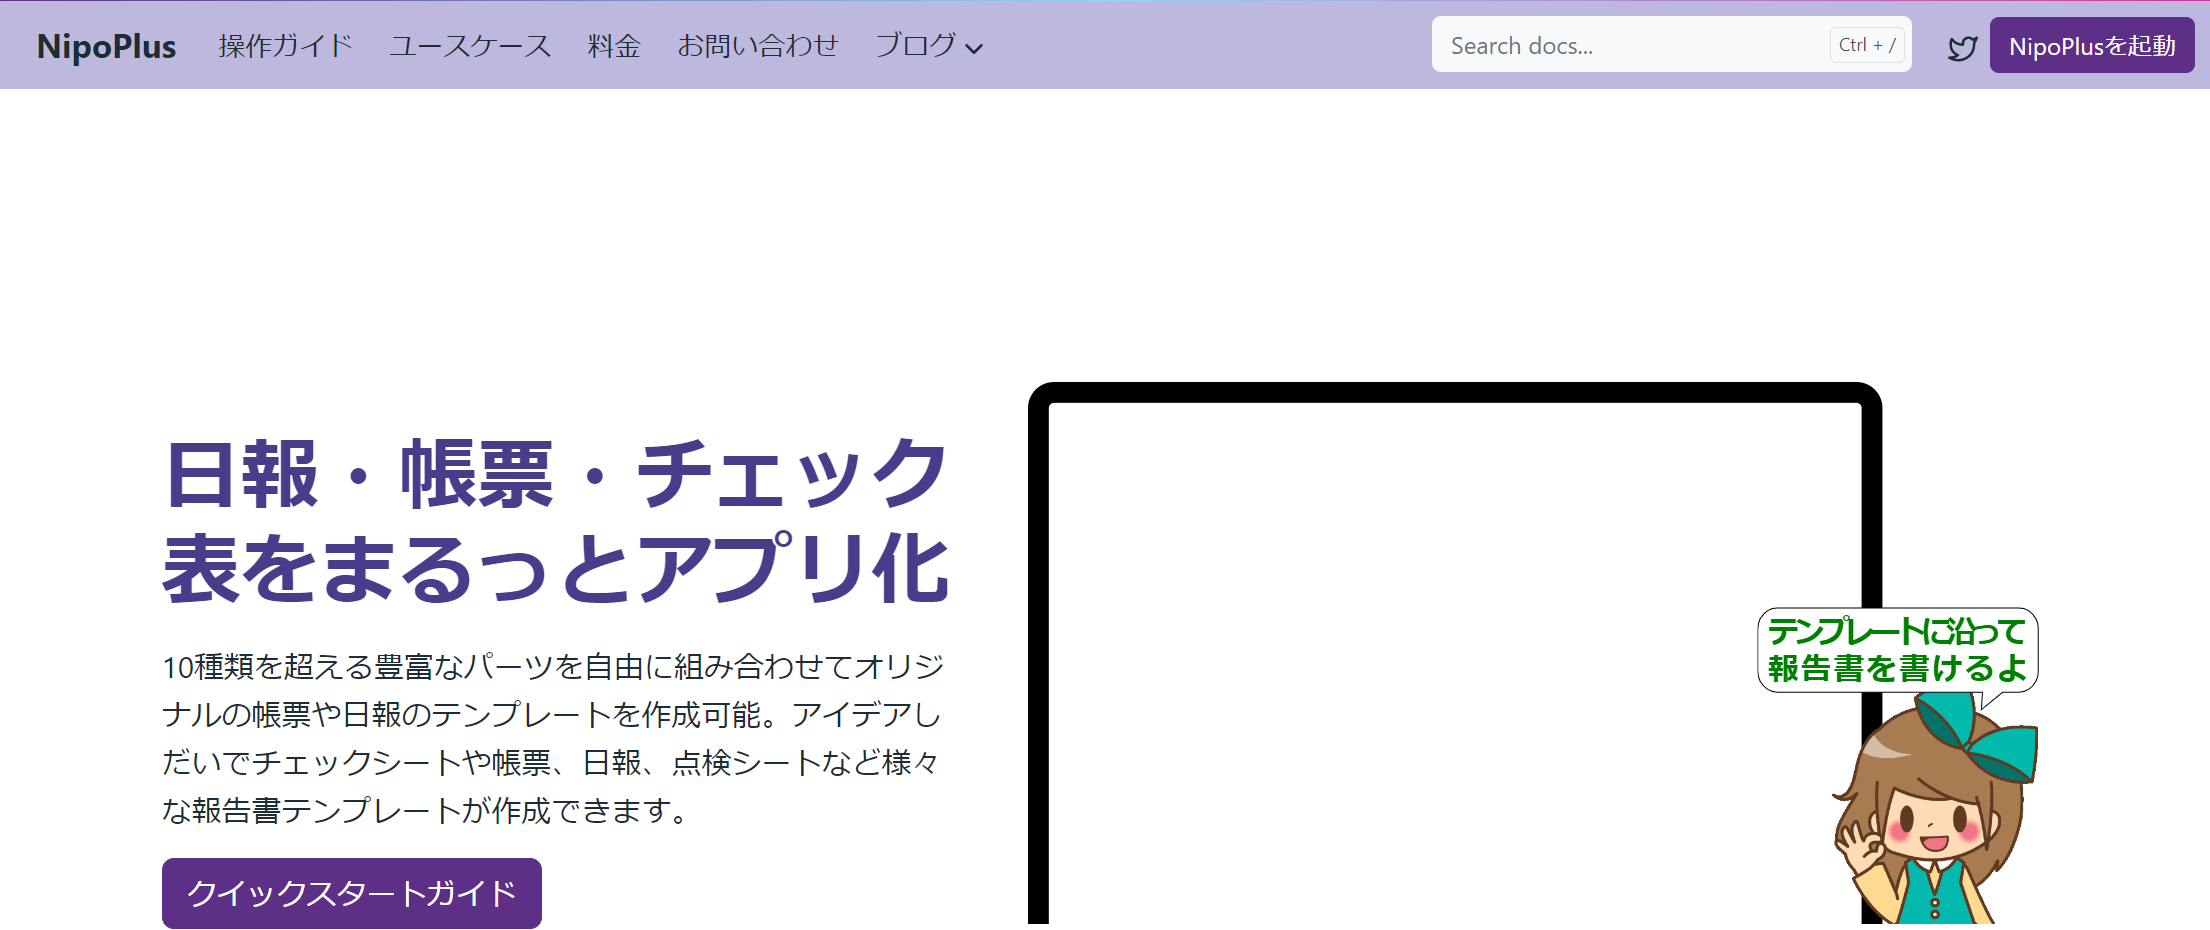Image resolution: width=2210 pixels, height=930 pixels.
Task: Click the 10種類を超える description paragraph
Action: (x=553, y=738)
